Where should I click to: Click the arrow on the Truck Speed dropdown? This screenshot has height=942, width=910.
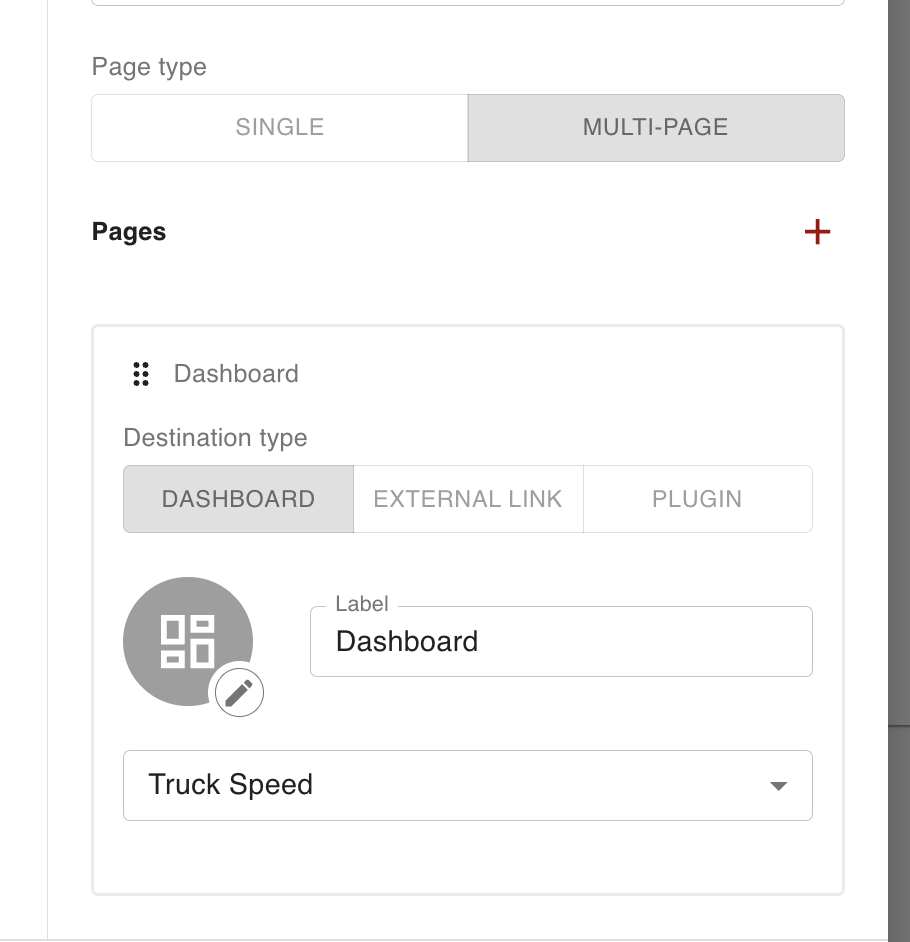779,786
